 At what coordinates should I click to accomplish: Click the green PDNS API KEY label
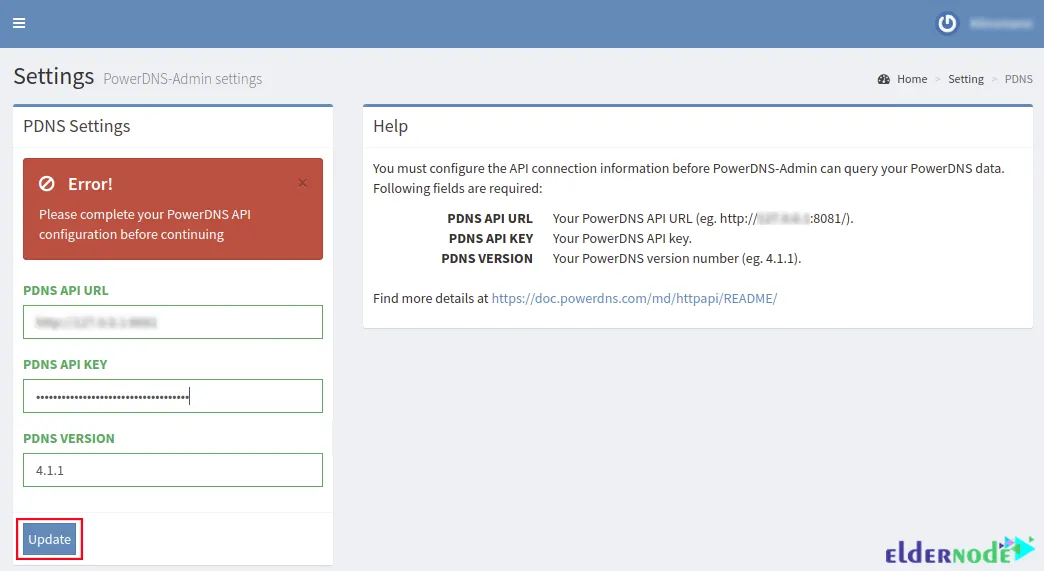tap(65, 365)
